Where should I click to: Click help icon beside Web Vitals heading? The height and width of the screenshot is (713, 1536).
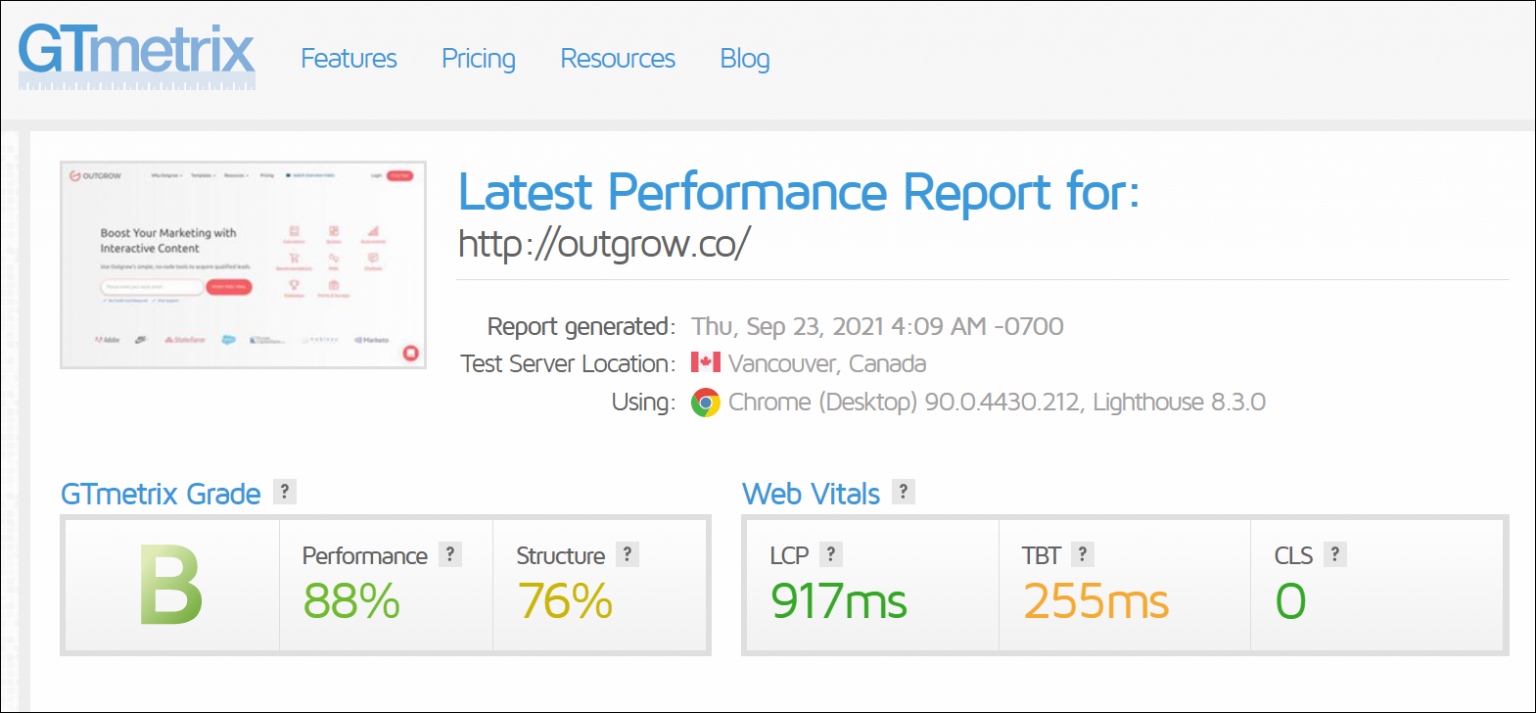point(903,492)
